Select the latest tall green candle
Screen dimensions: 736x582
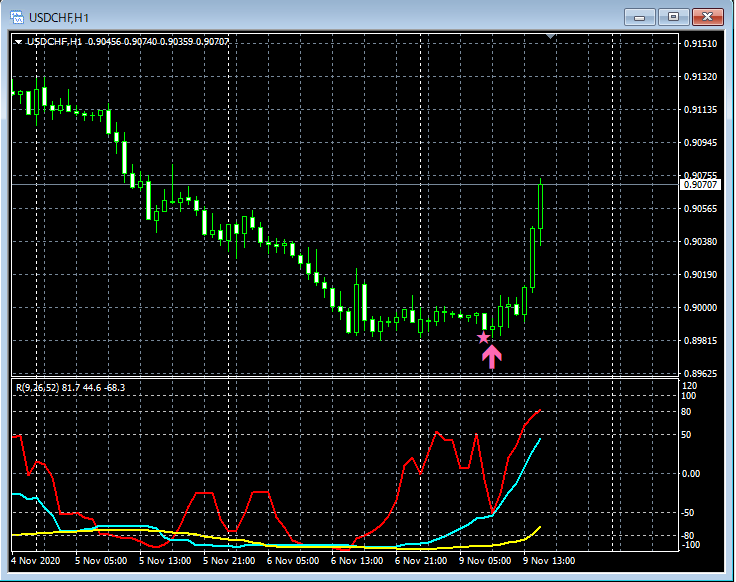541,207
